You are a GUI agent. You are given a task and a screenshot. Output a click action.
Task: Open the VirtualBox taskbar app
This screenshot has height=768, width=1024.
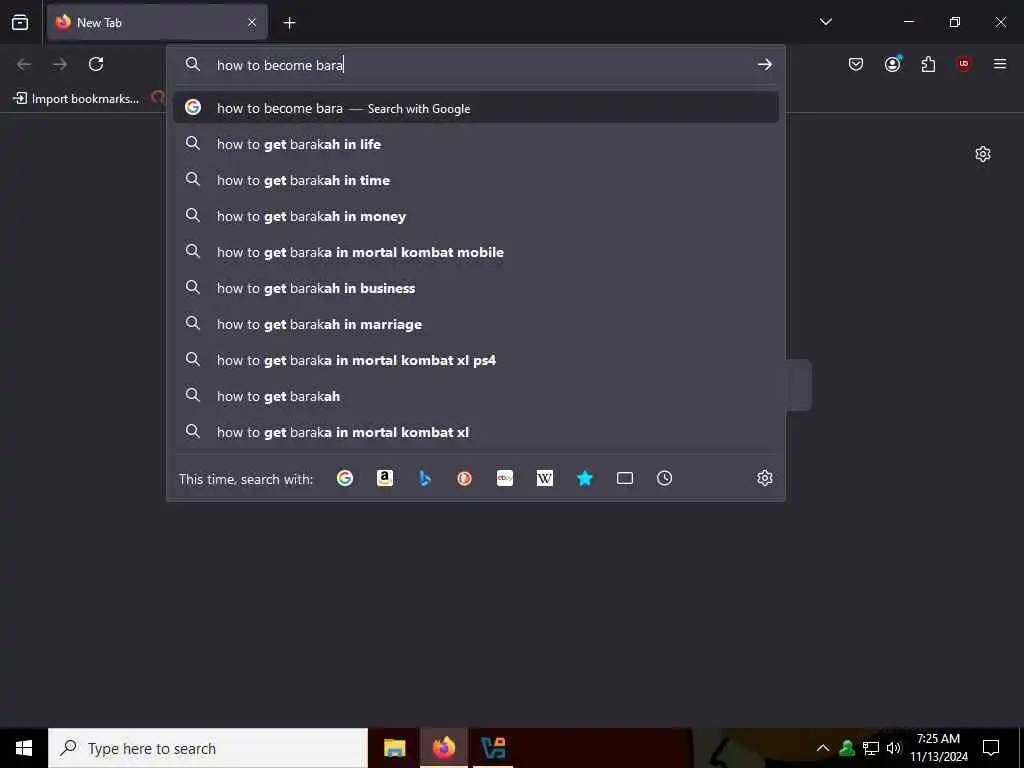point(493,748)
